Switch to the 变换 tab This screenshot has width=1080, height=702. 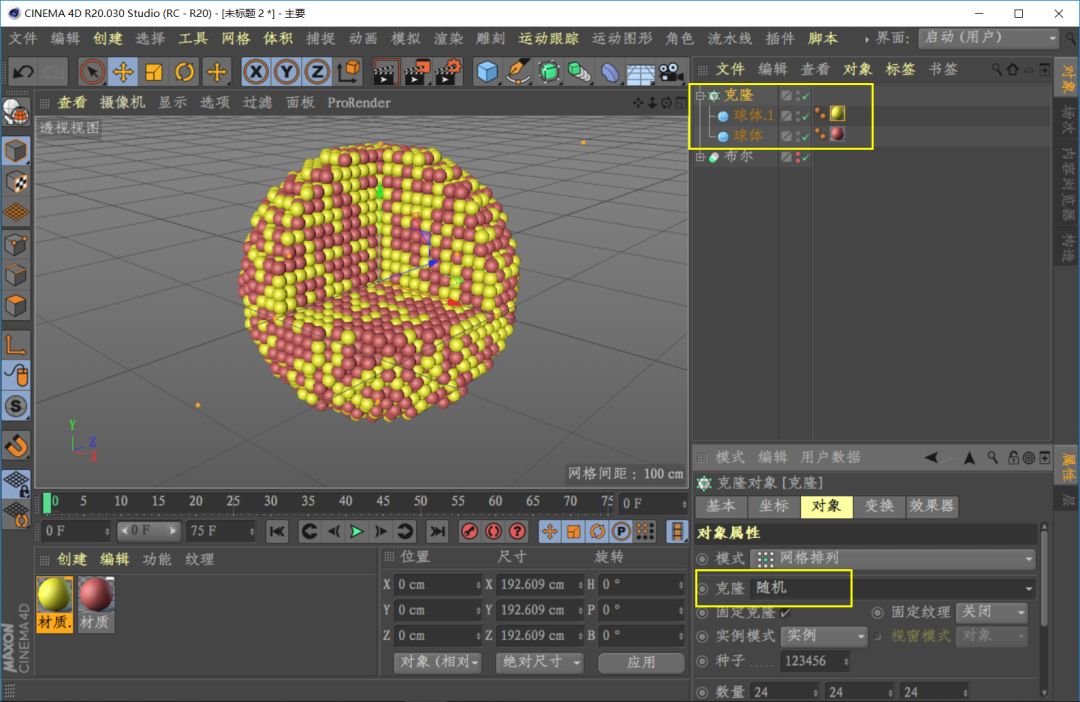879,506
